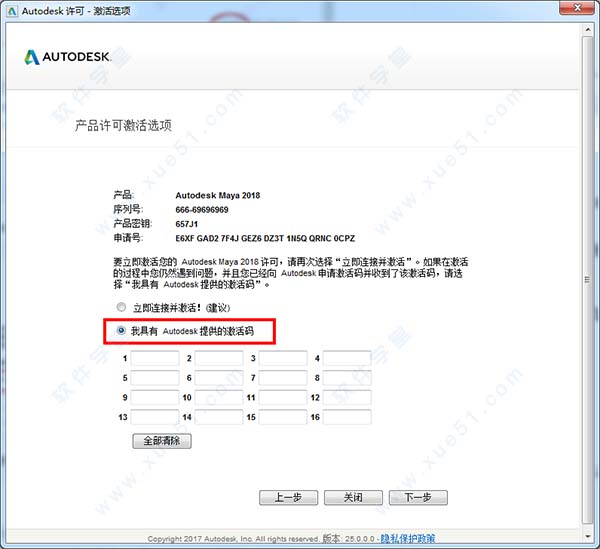Click activation code field 15
This screenshot has height=549, width=600.
point(283,417)
